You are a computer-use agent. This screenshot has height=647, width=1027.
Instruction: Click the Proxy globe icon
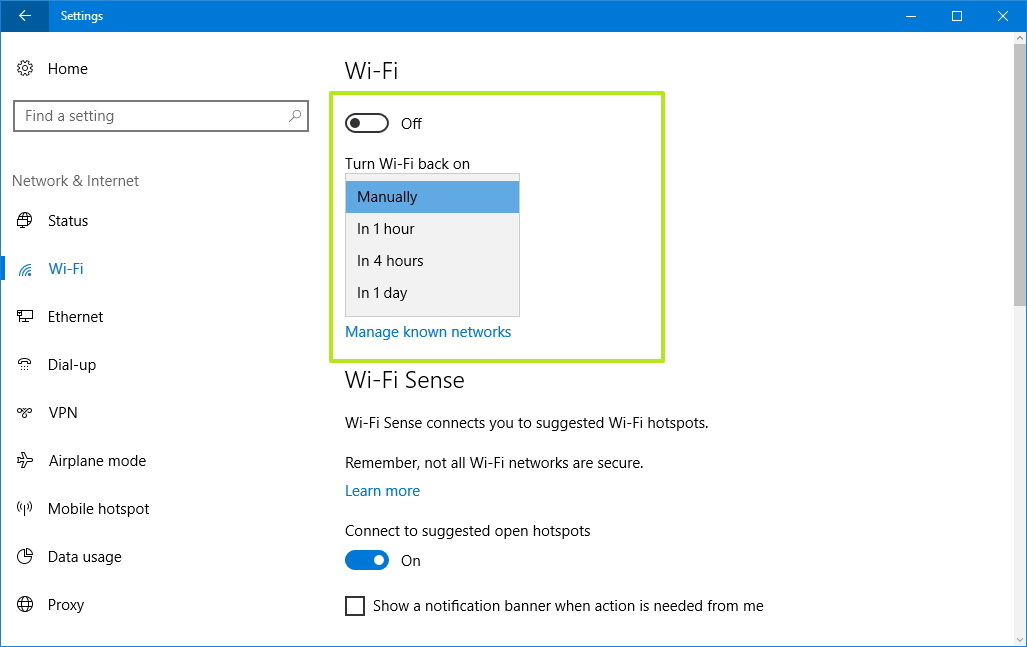click(25, 604)
